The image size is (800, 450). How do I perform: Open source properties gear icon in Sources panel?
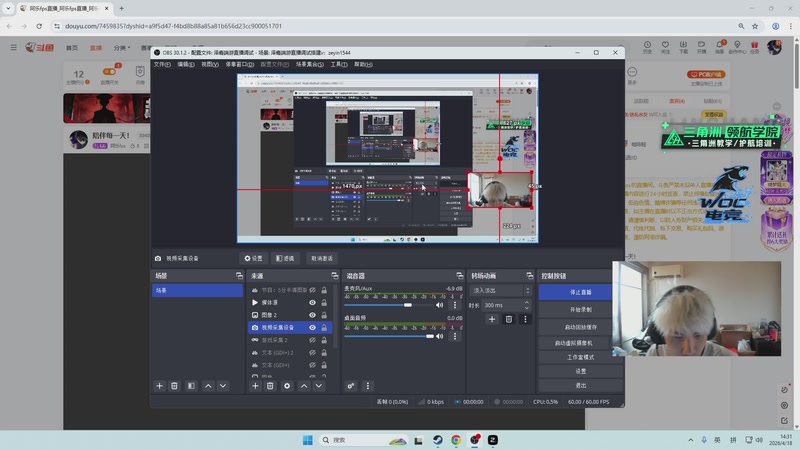pos(287,386)
